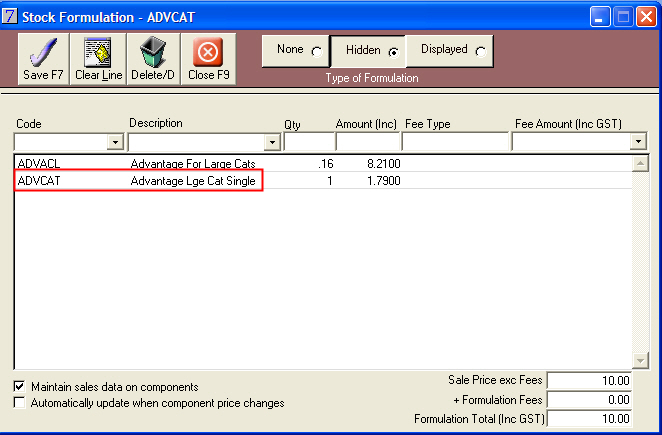Click the Close F9 red button
662x435 pixels.
209,59
